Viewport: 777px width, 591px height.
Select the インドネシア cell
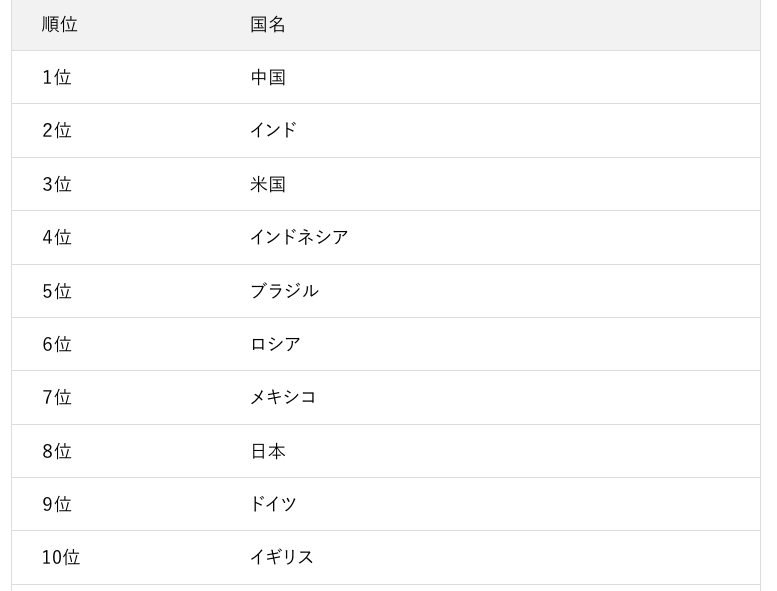(x=299, y=237)
